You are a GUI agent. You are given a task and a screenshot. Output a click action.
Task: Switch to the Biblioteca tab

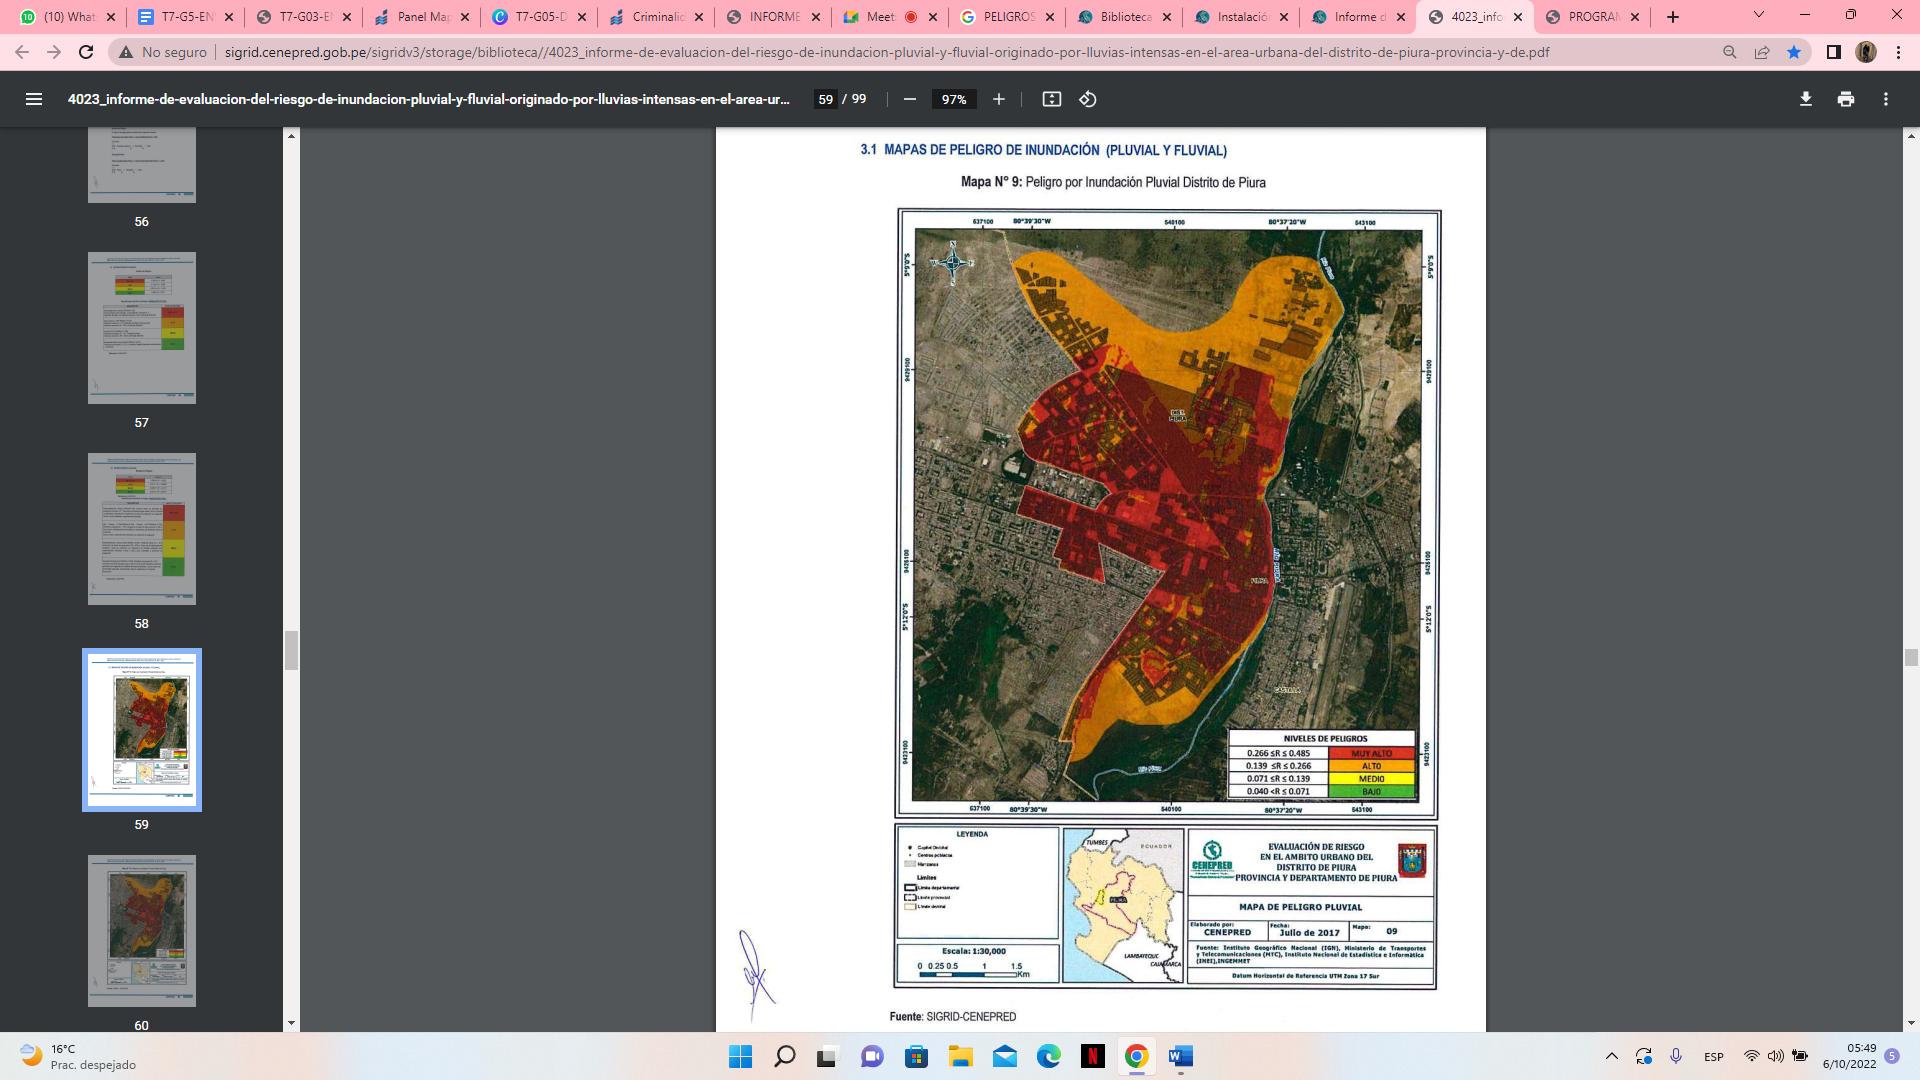(1125, 17)
